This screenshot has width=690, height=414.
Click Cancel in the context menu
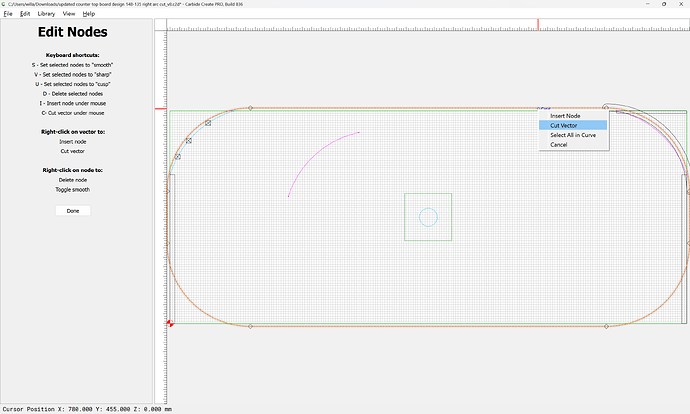559,144
